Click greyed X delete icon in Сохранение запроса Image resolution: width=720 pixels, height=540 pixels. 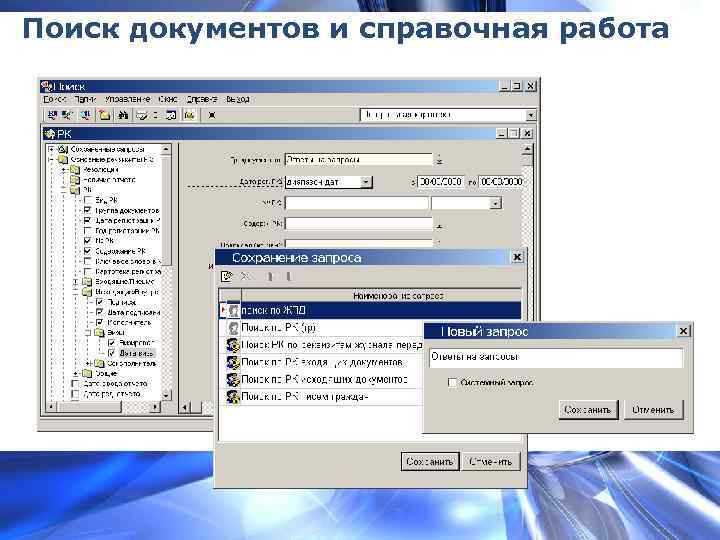pyautogui.click(x=245, y=276)
